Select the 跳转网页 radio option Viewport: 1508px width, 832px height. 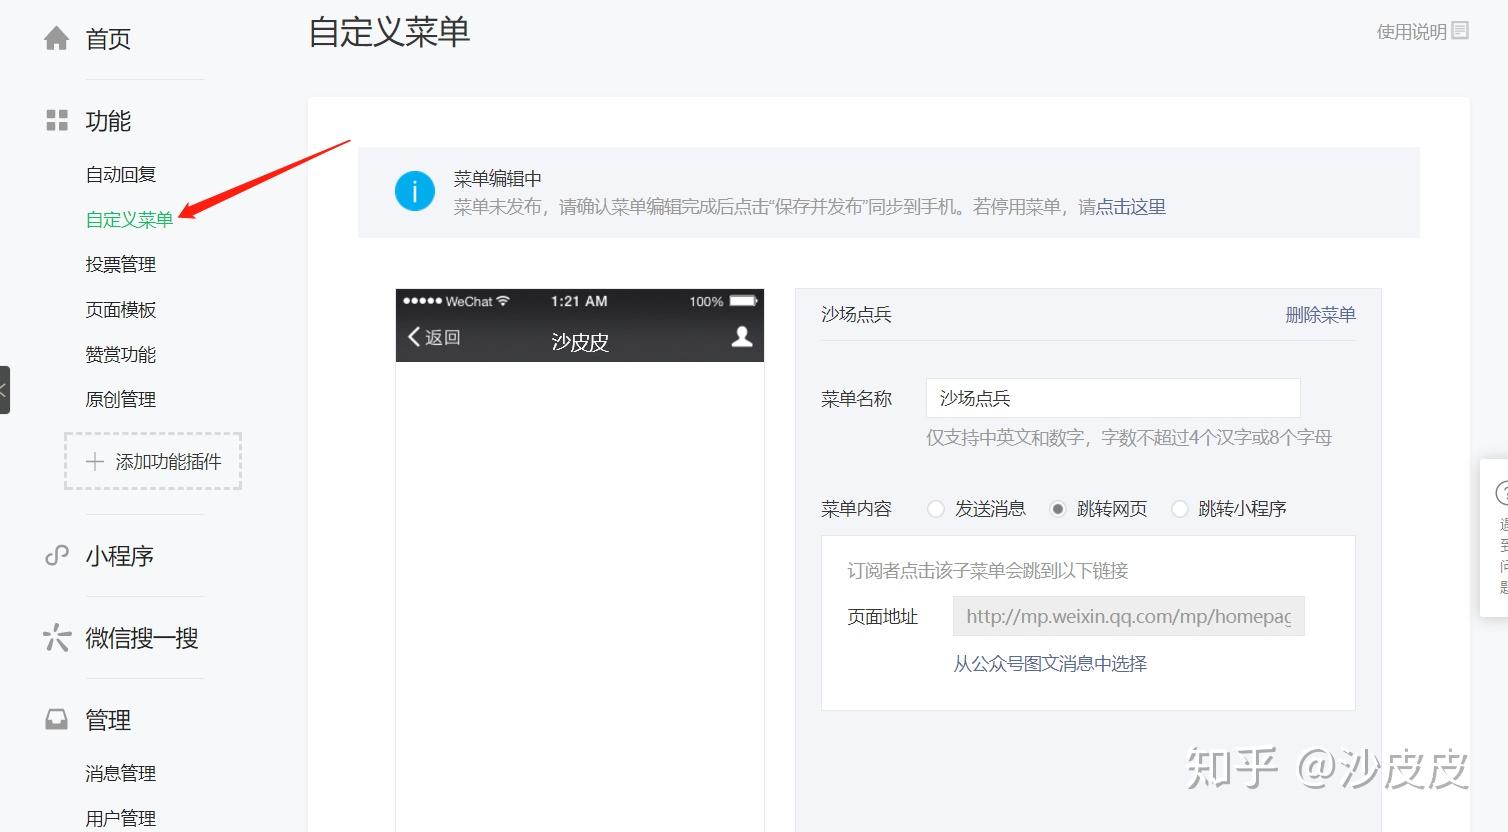click(x=1058, y=509)
